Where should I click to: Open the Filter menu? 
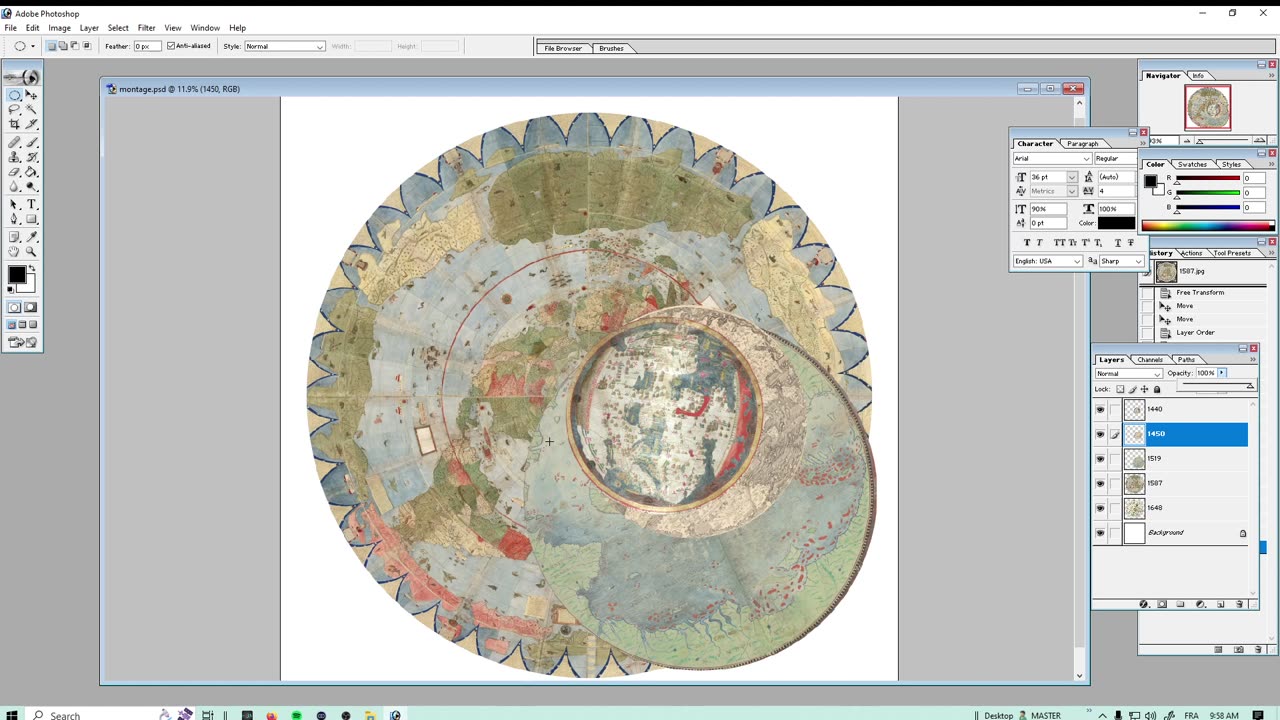[146, 28]
